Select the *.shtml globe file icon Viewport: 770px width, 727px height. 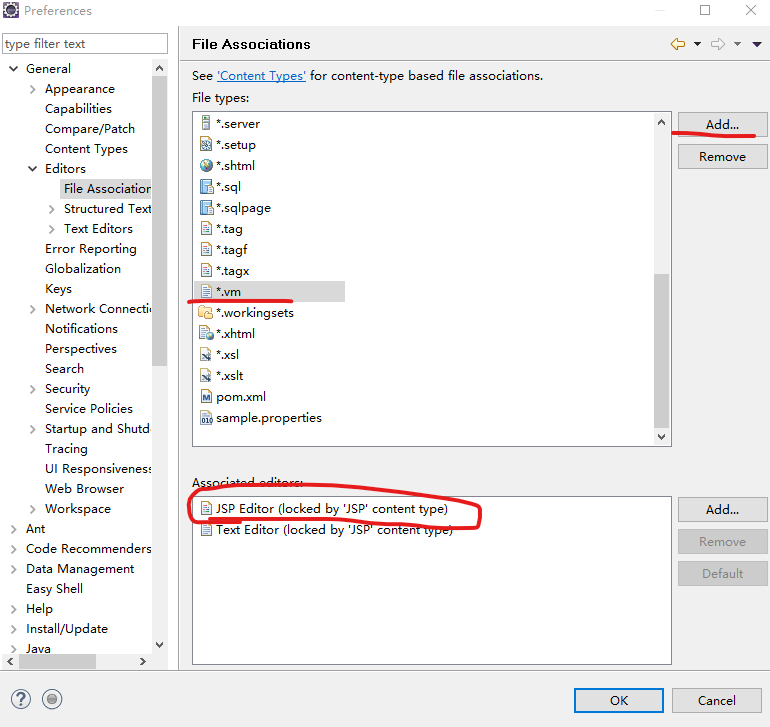pyautogui.click(x=207, y=166)
